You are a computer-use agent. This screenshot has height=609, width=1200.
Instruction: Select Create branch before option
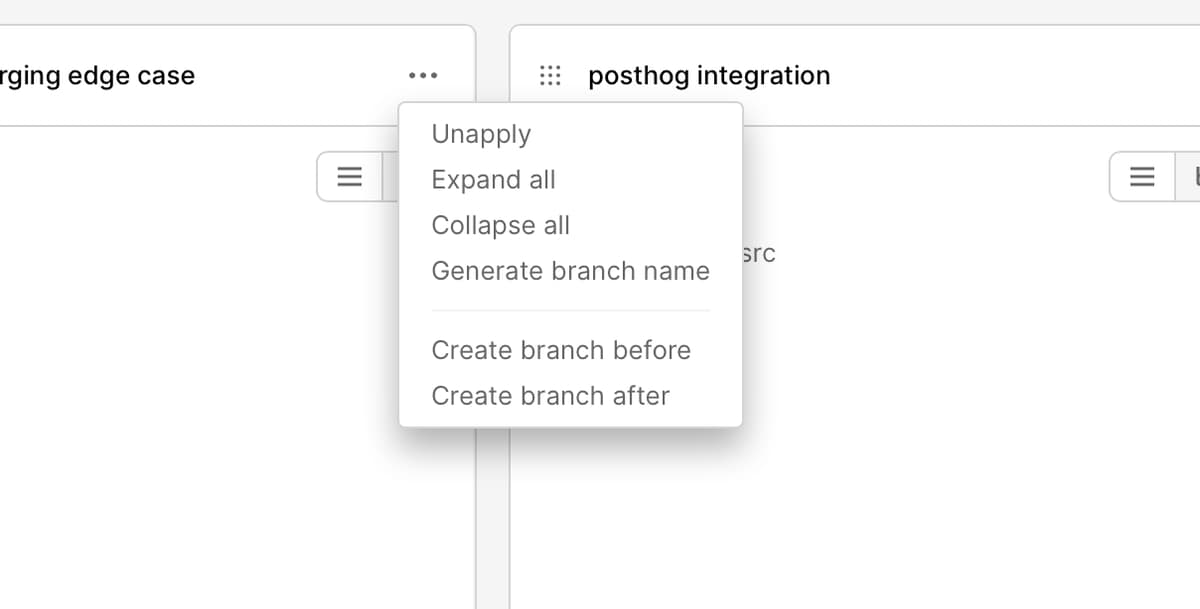[x=561, y=350]
